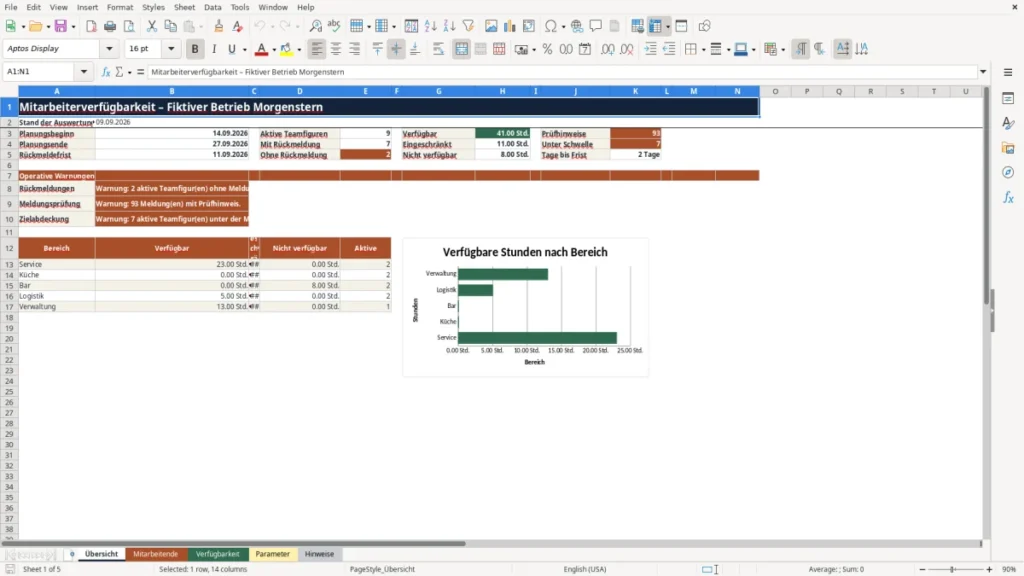Click the Format as Percent icon
Viewport: 1024px width, 576px height.
point(547,49)
